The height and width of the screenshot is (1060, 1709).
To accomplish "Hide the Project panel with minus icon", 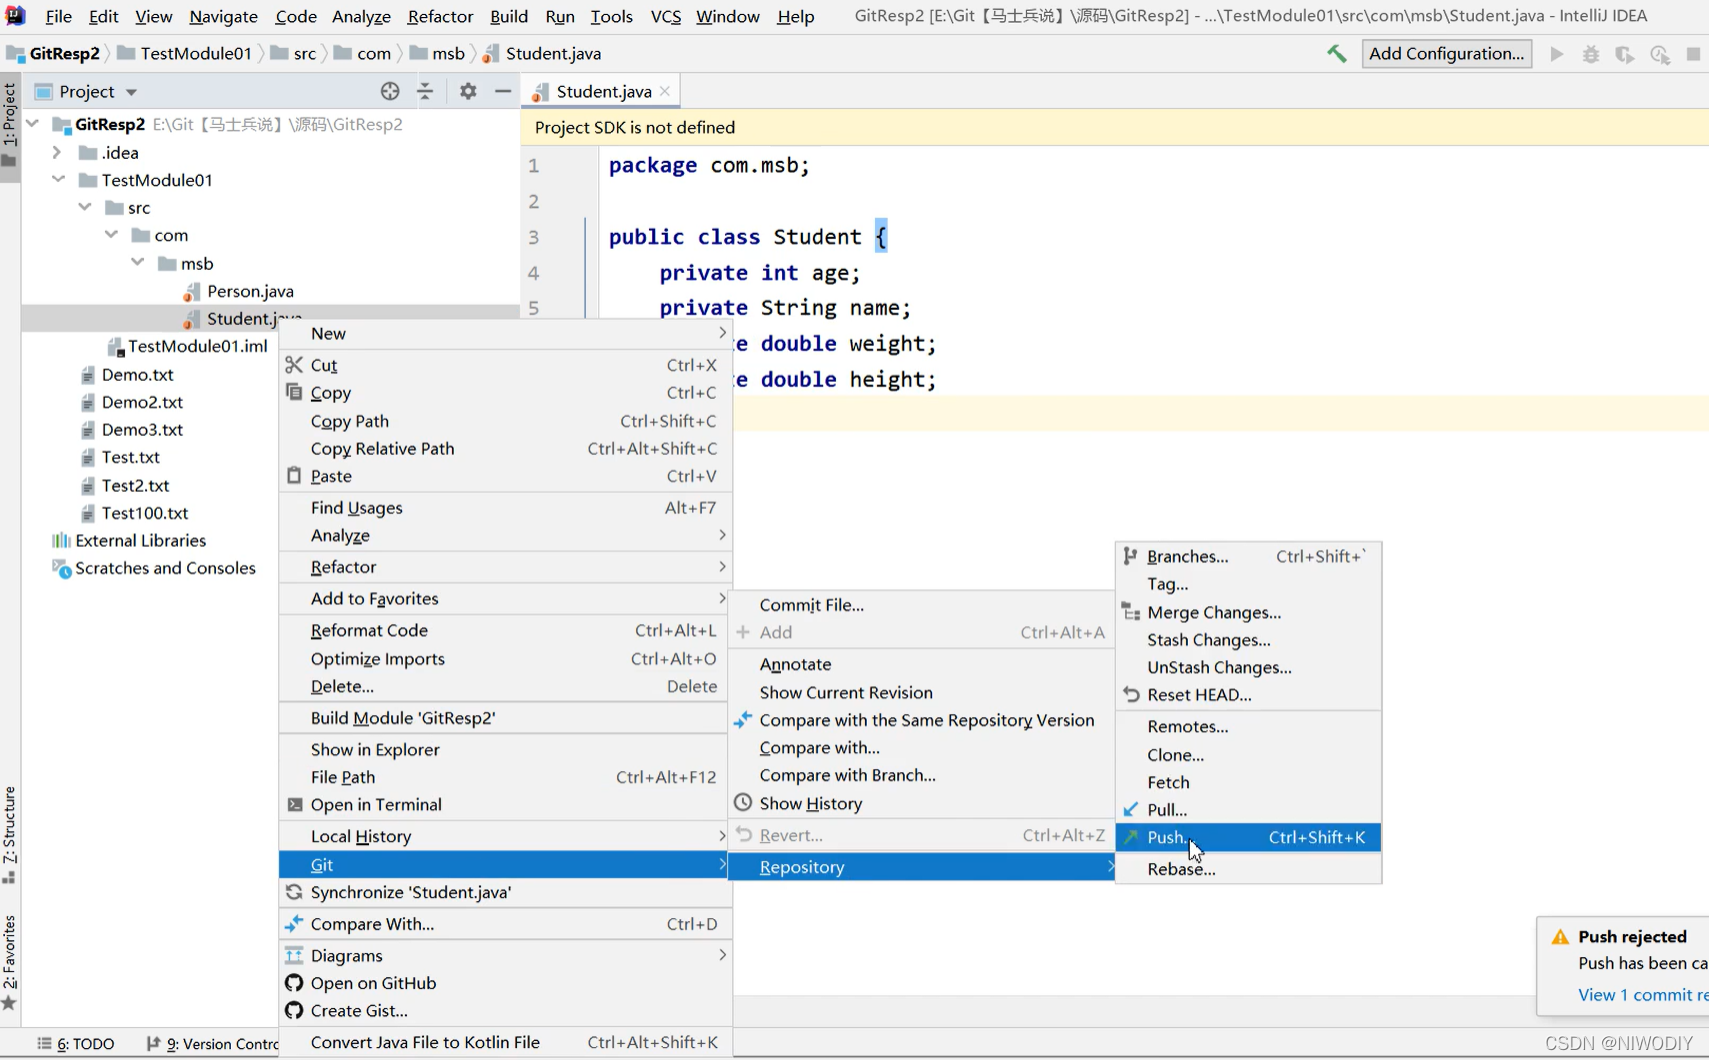I will coord(503,91).
